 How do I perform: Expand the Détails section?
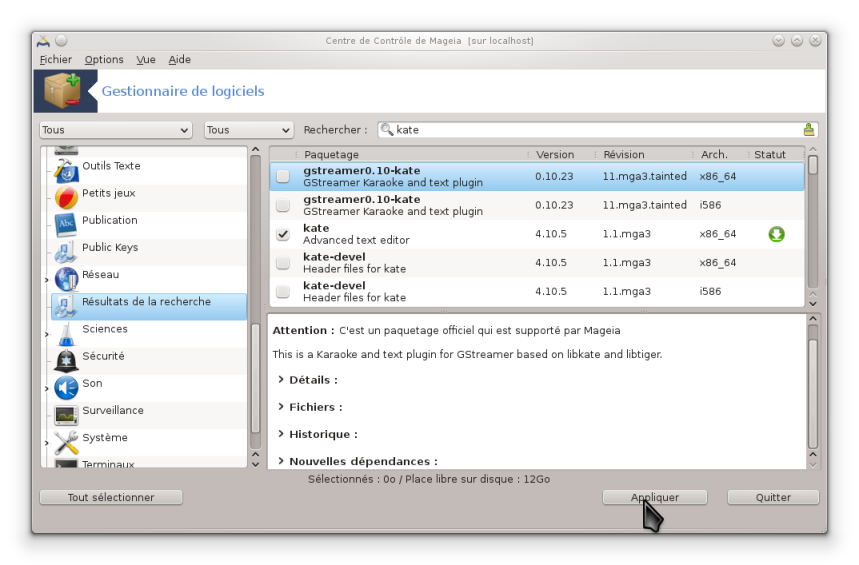[x=280, y=379]
